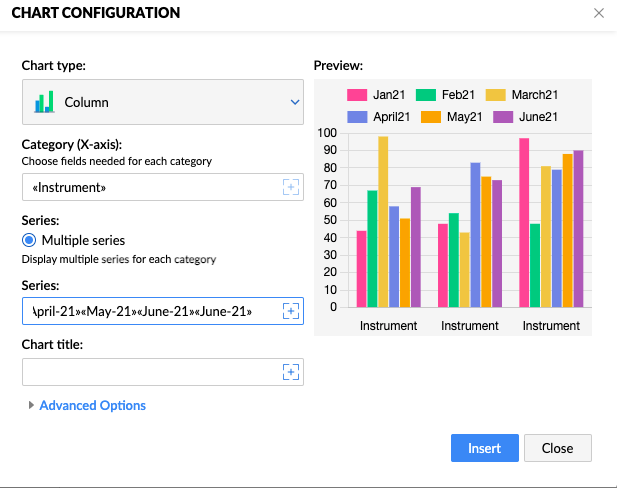Click insert-field icon in Category X-axis box
Viewport: 617px width, 488px height.
[x=291, y=187]
